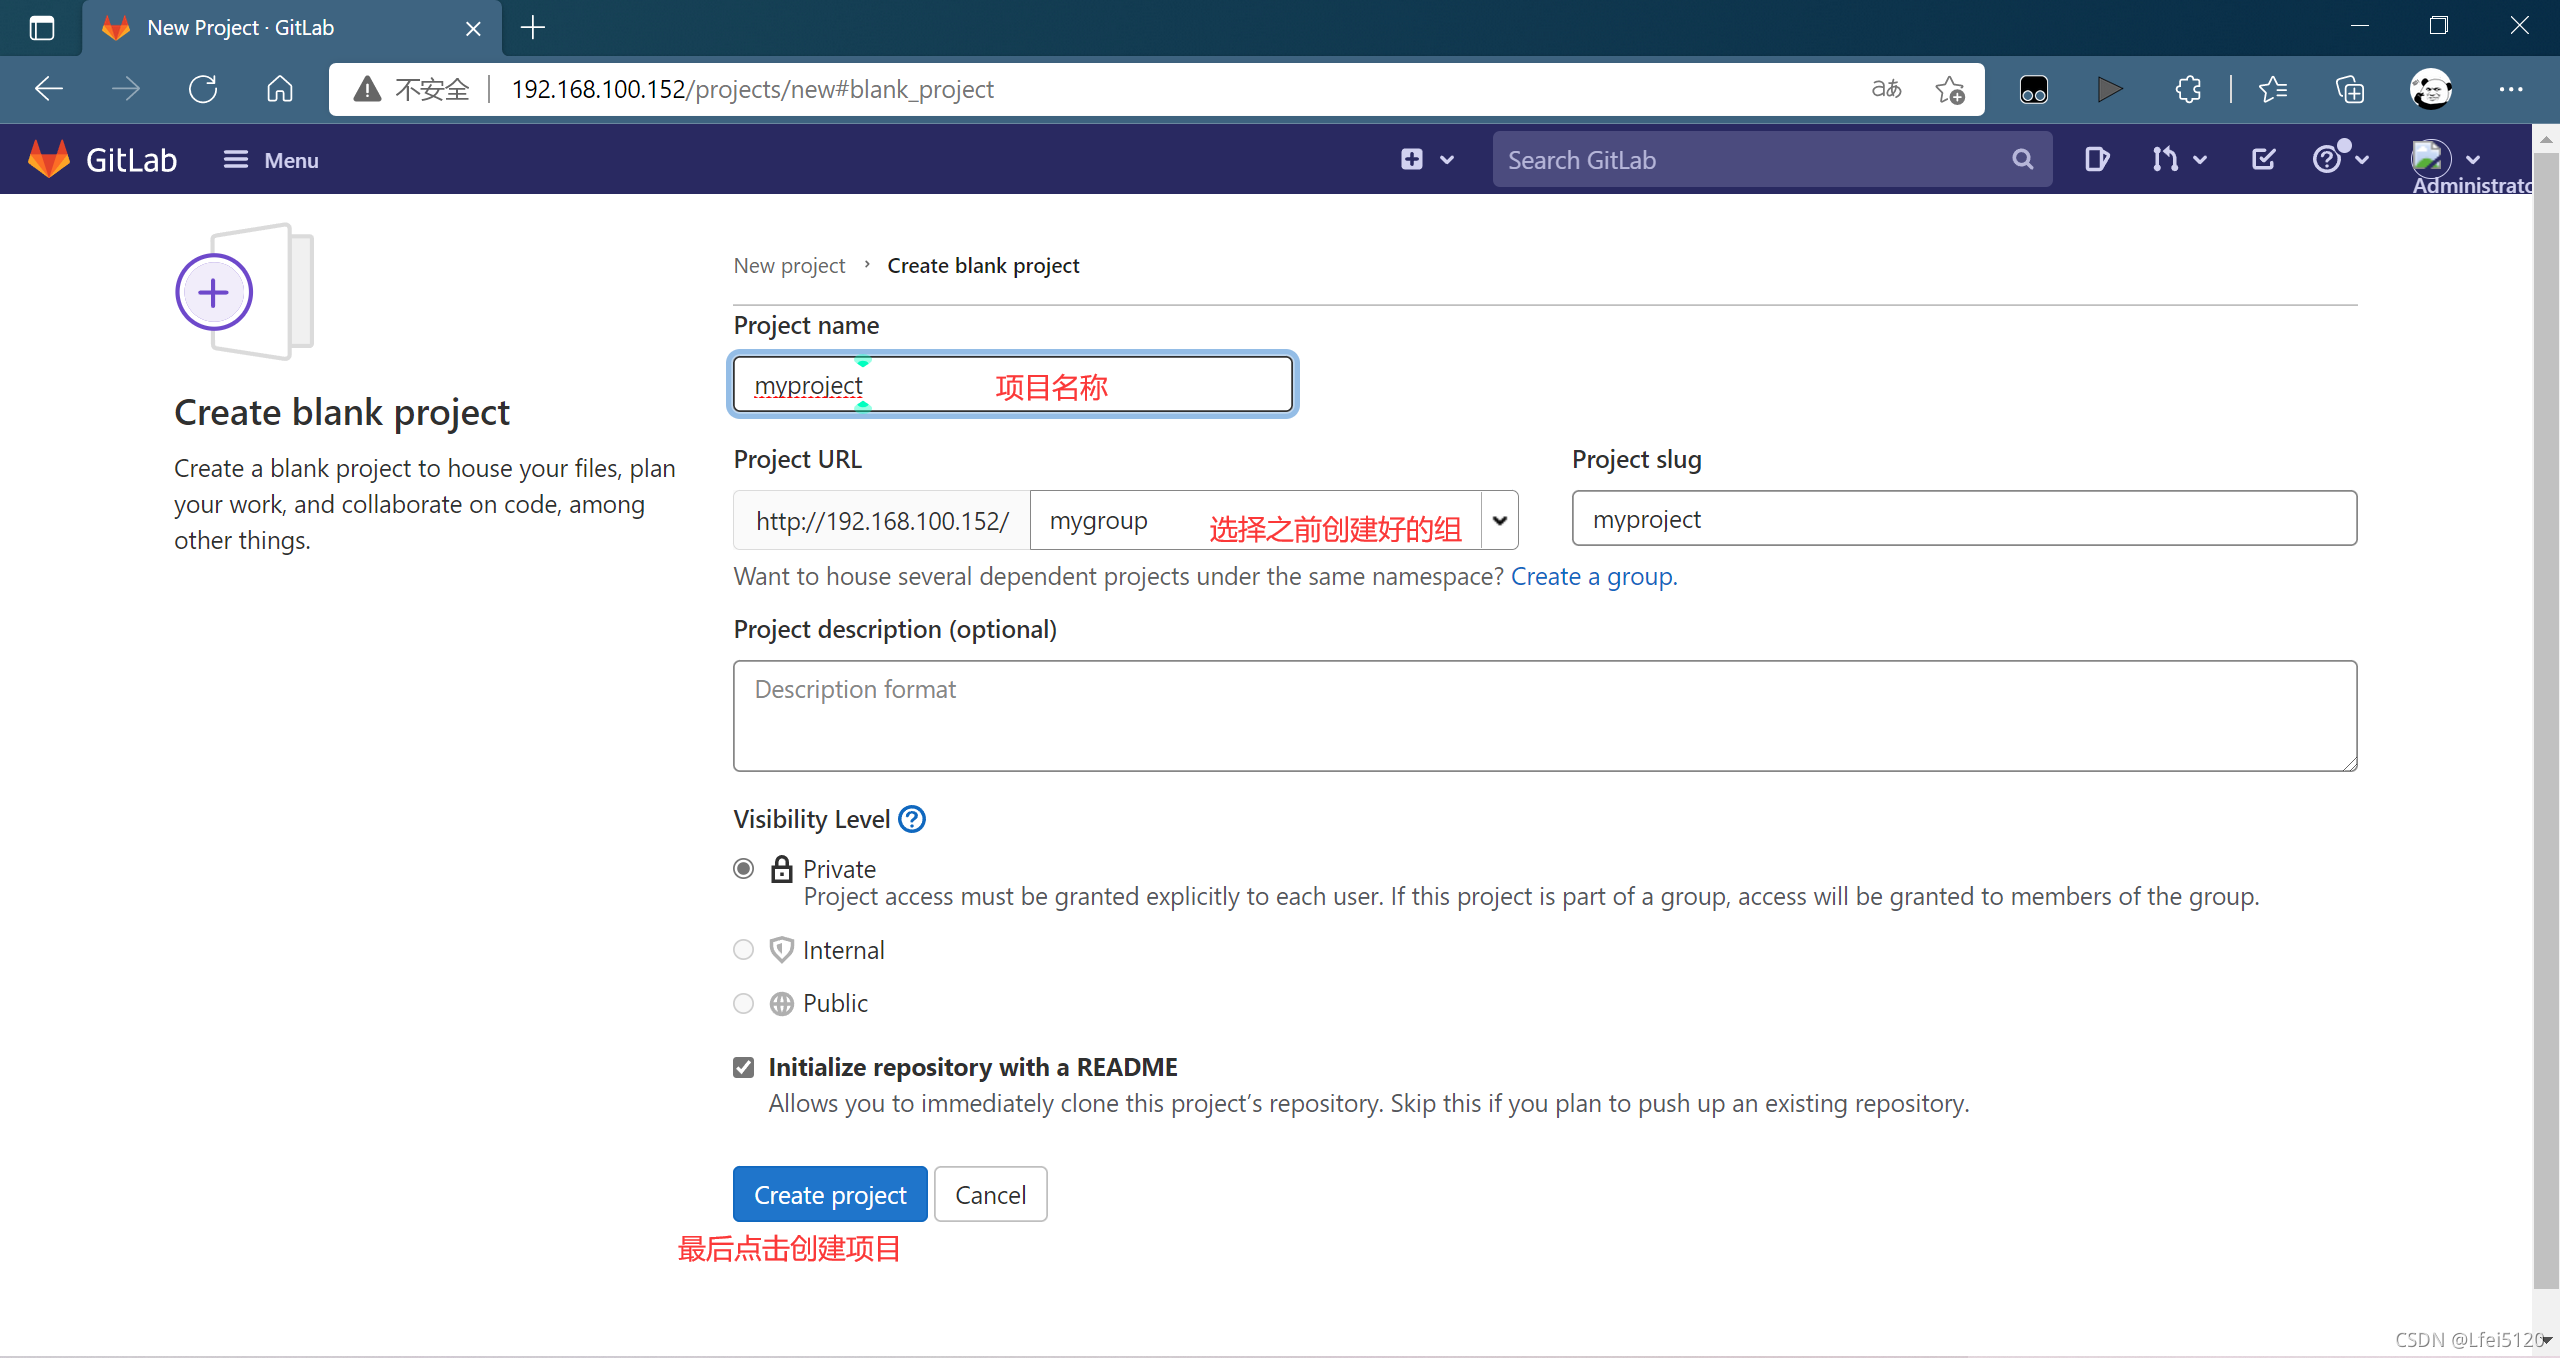
Task: Click the search magnifier icon
Action: (2022, 159)
